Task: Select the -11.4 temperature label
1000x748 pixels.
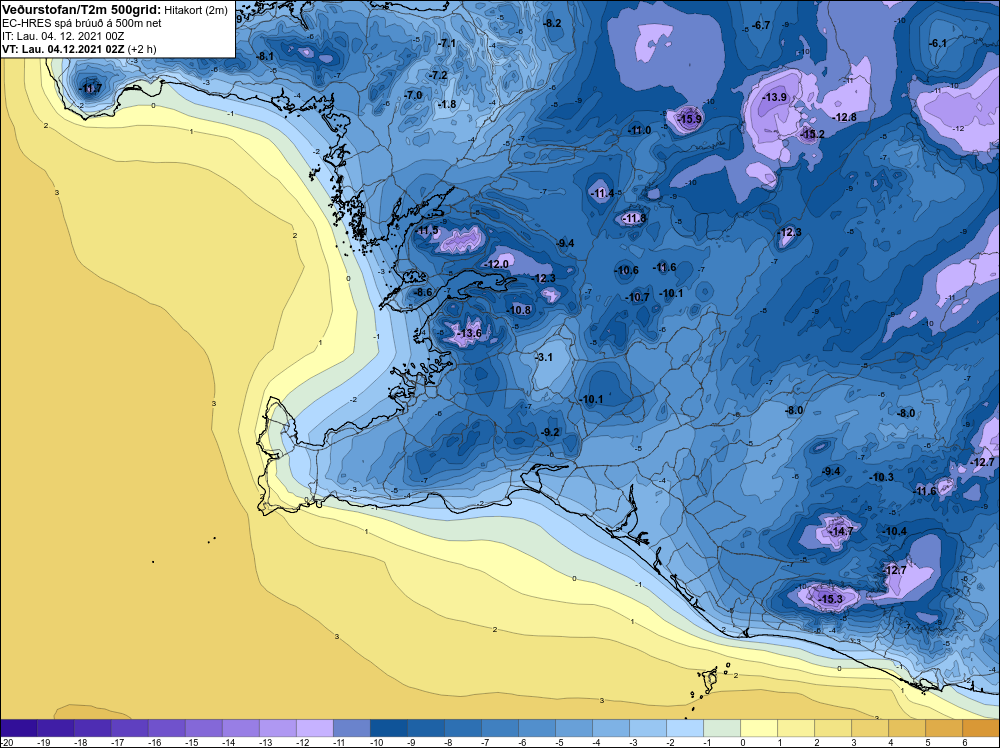Action: tap(602, 193)
